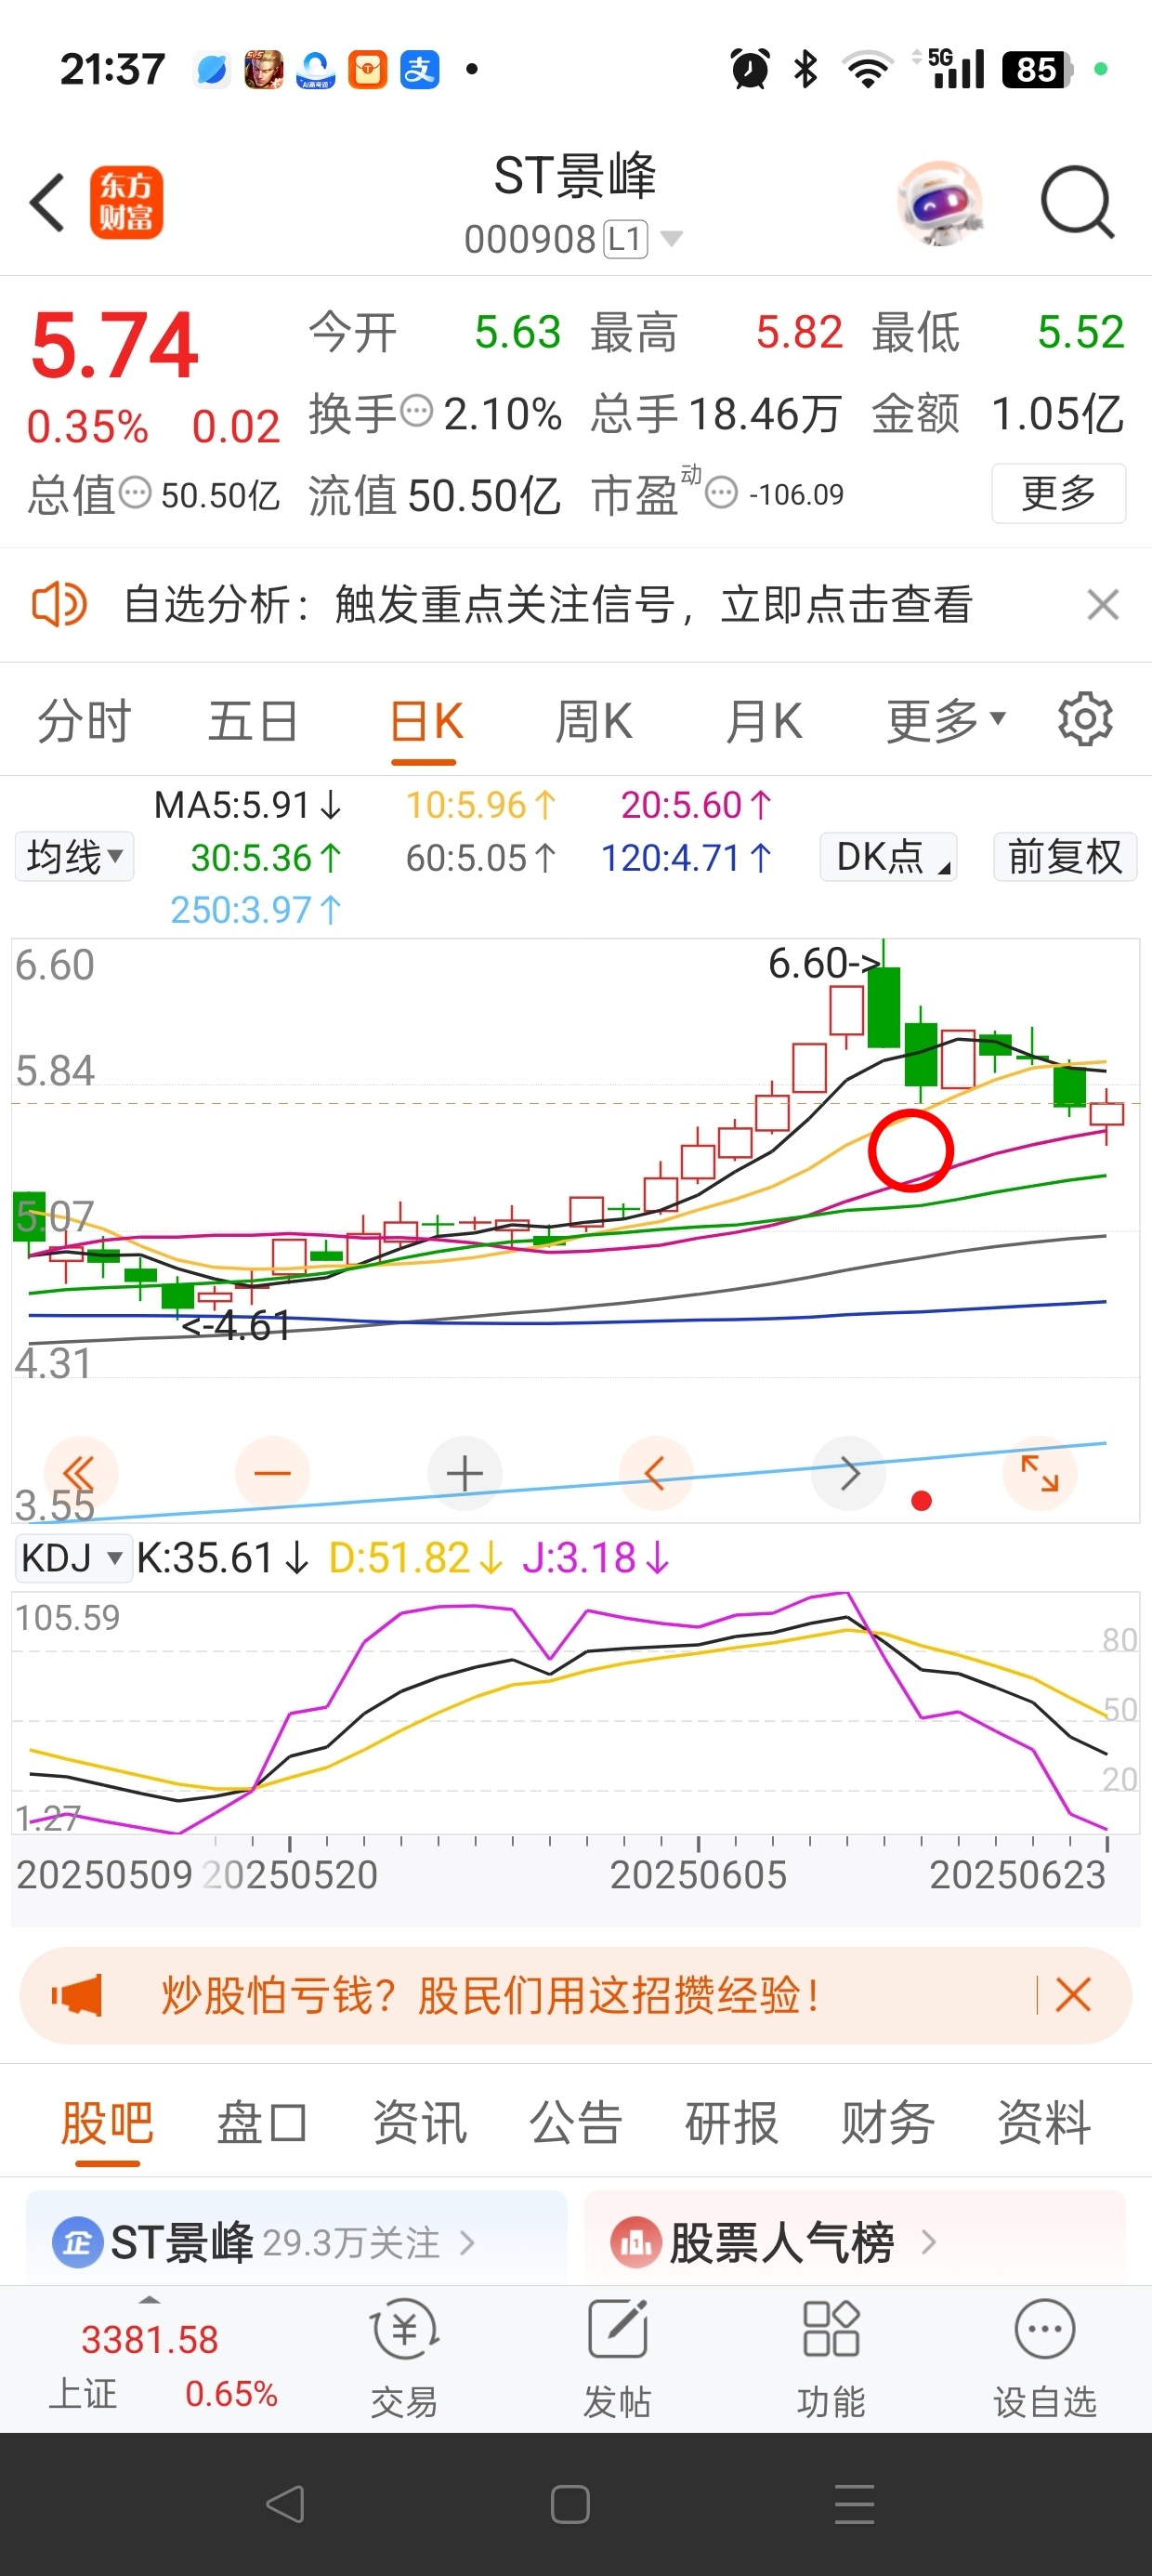The width and height of the screenshot is (1152, 2576).
Task: Expand the stock code 000908 dropdown arrow
Action: [672, 238]
